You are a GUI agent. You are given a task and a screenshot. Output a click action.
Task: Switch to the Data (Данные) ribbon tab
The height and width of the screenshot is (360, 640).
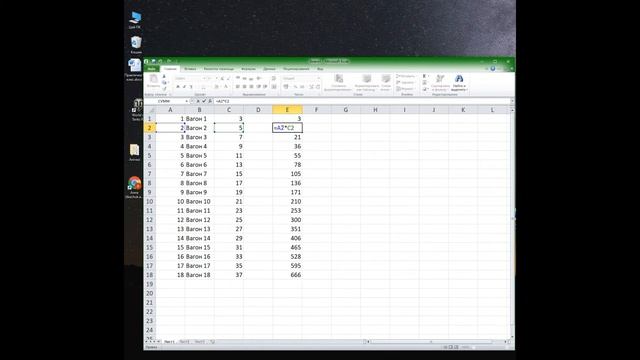(269, 69)
